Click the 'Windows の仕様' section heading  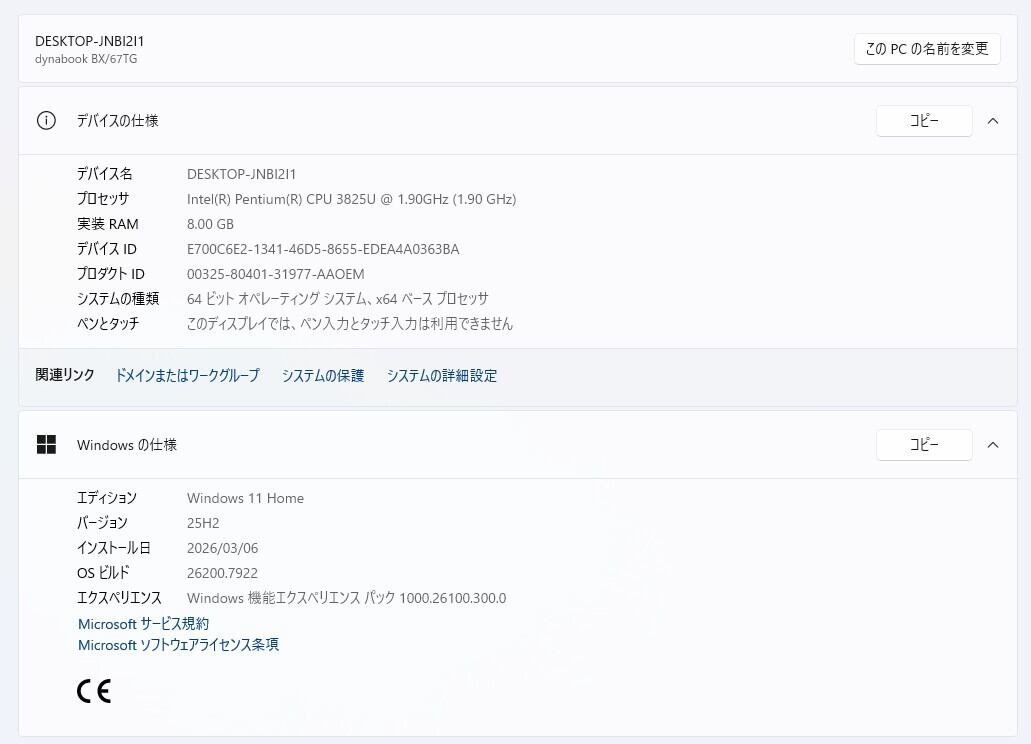click(127, 445)
